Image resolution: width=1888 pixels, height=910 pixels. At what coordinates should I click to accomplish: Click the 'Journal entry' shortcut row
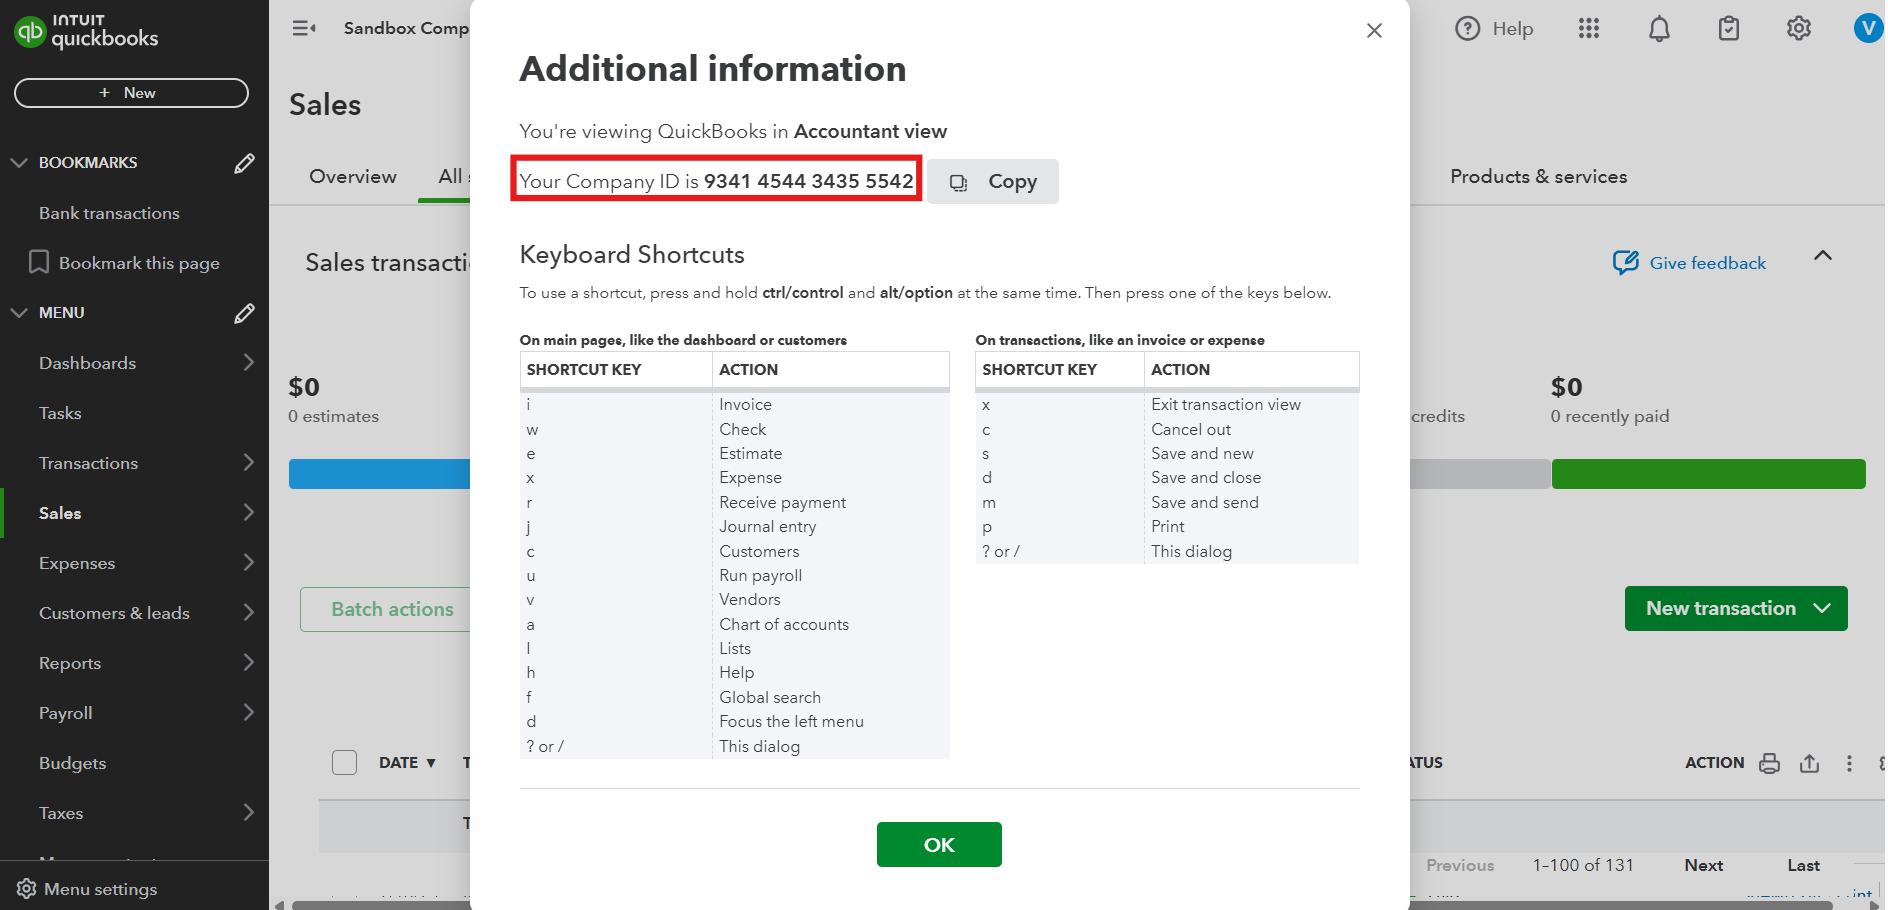click(x=734, y=527)
